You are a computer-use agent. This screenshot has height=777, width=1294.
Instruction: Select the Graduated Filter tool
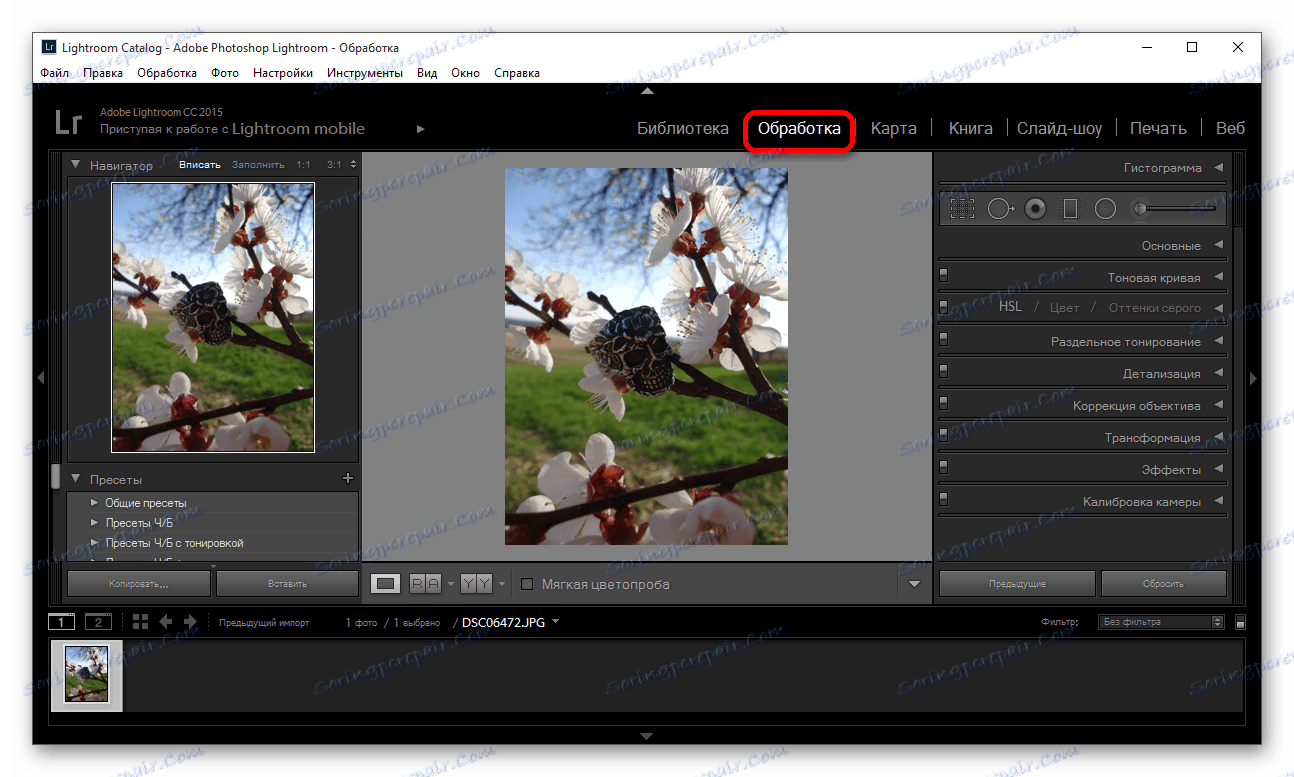click(1070, 208)
